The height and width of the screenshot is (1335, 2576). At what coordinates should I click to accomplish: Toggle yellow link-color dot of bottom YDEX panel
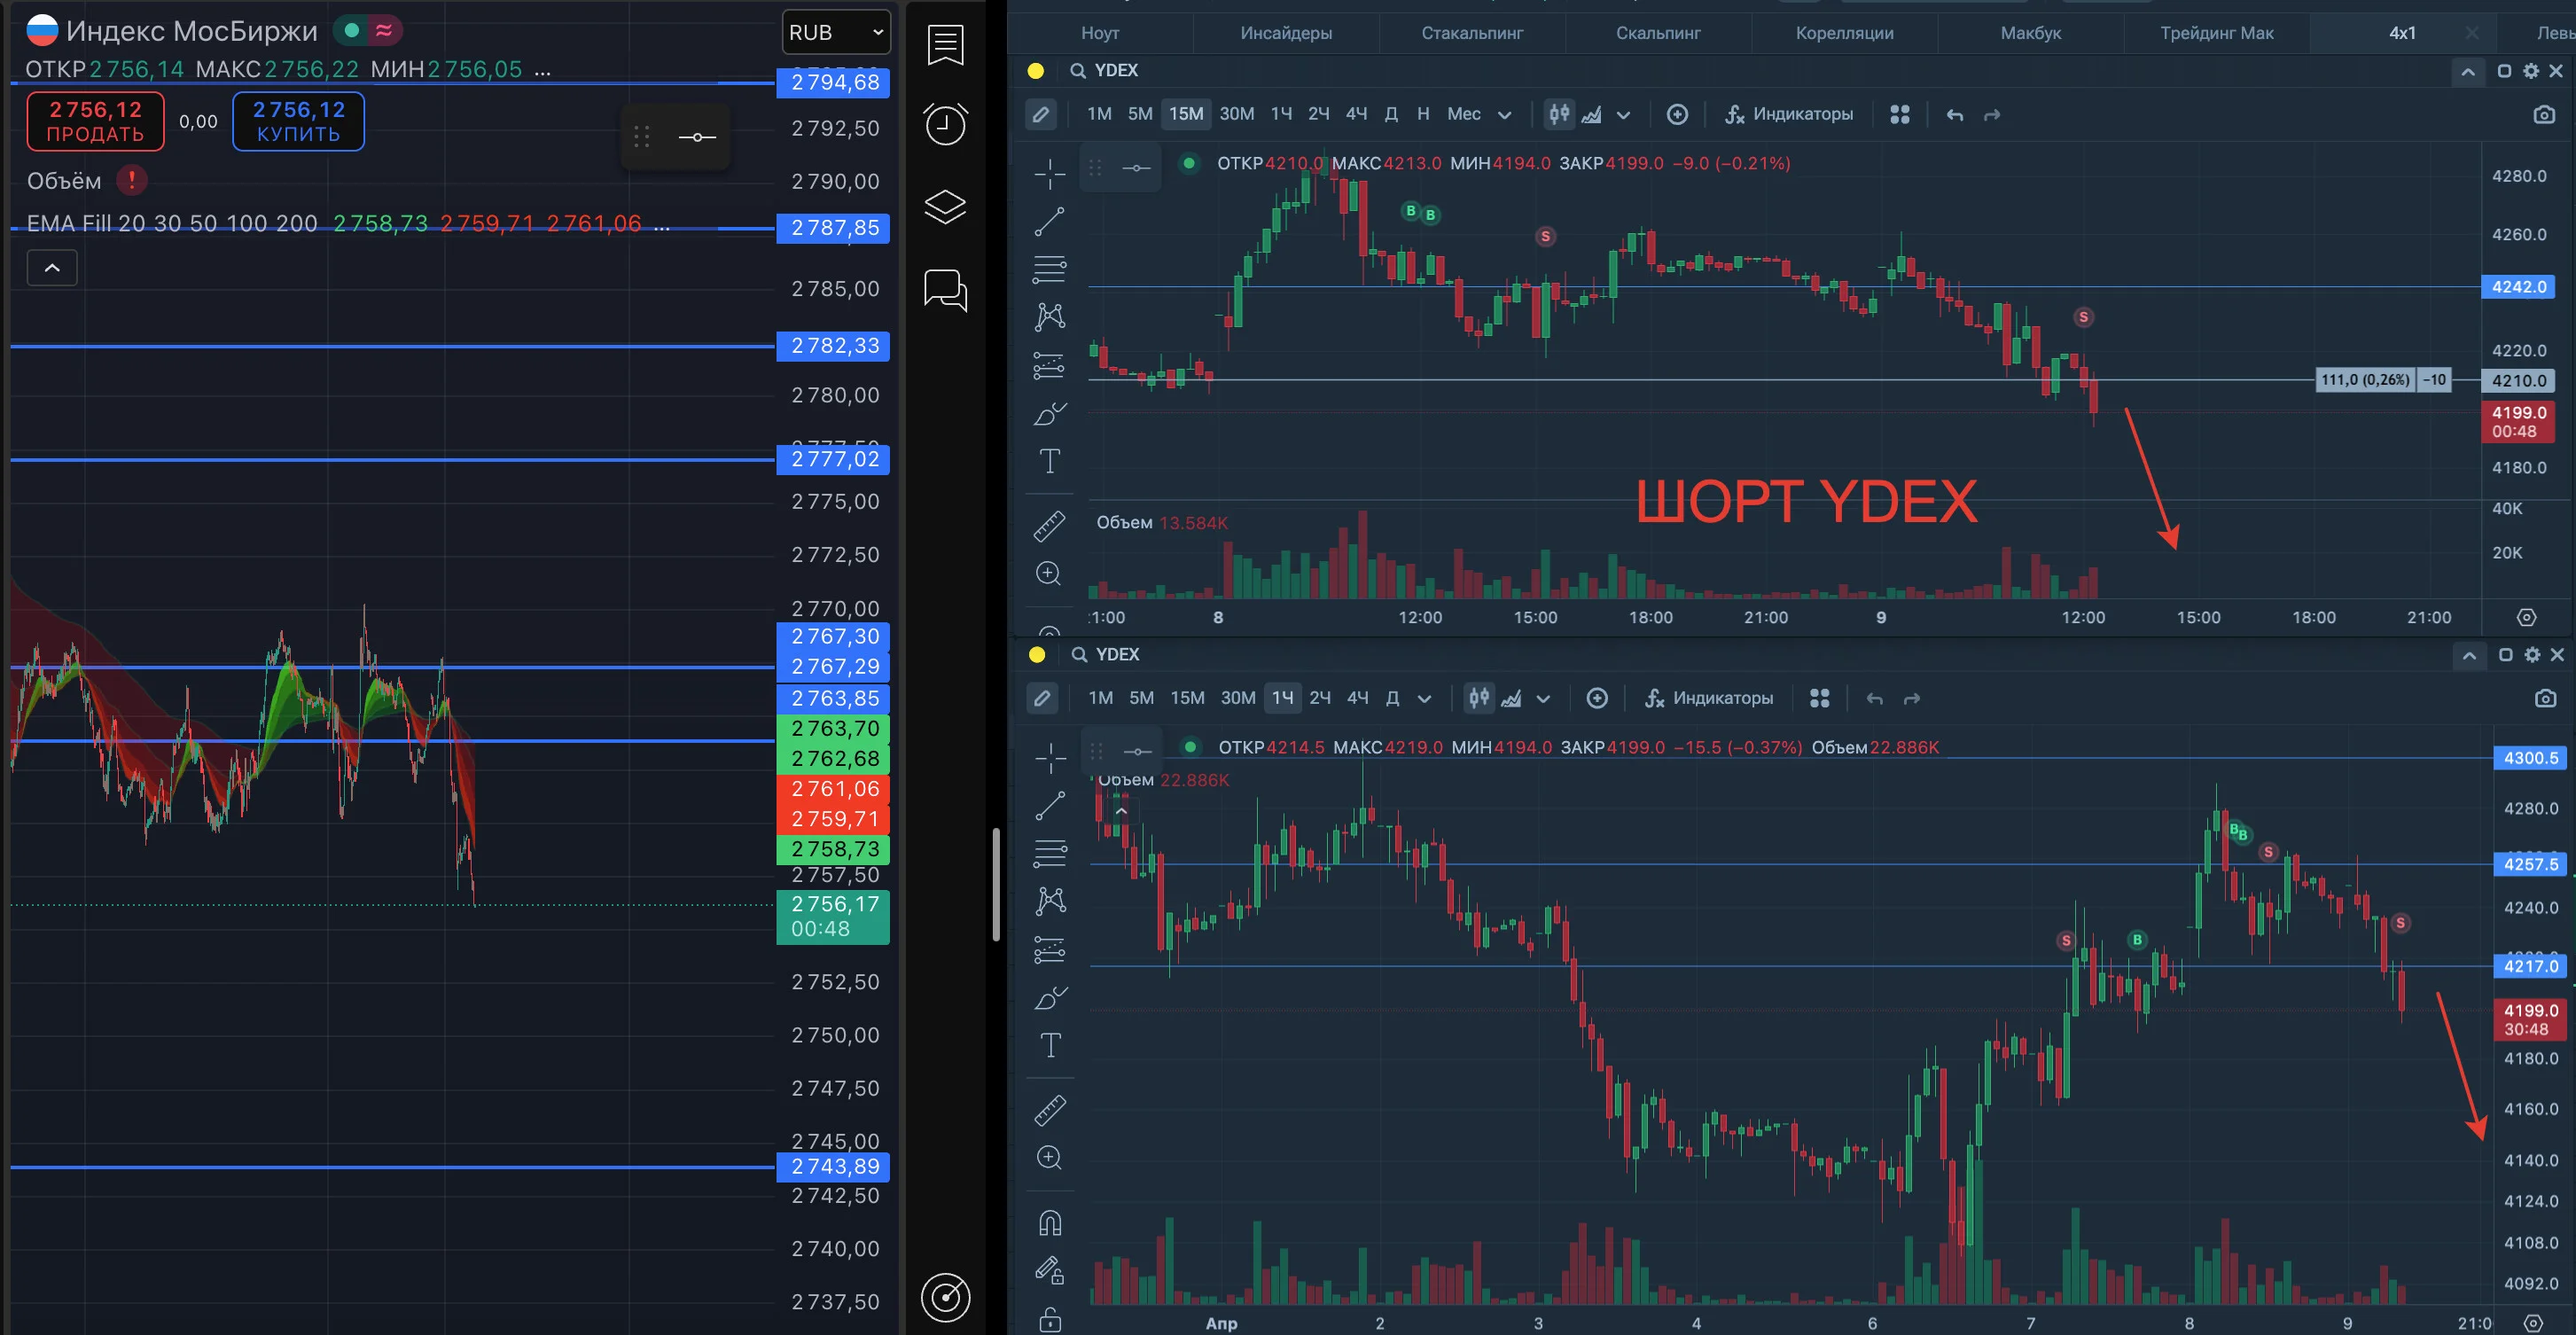point(1037,655)
